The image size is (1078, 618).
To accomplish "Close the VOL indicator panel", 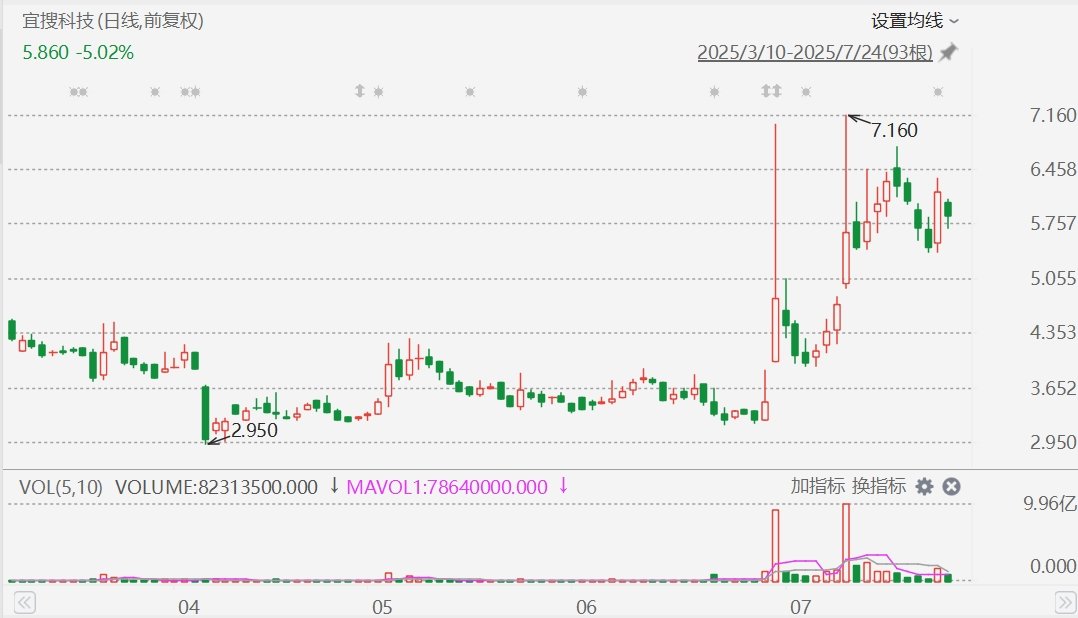I will pyautogui.click(x=952, y=487).
